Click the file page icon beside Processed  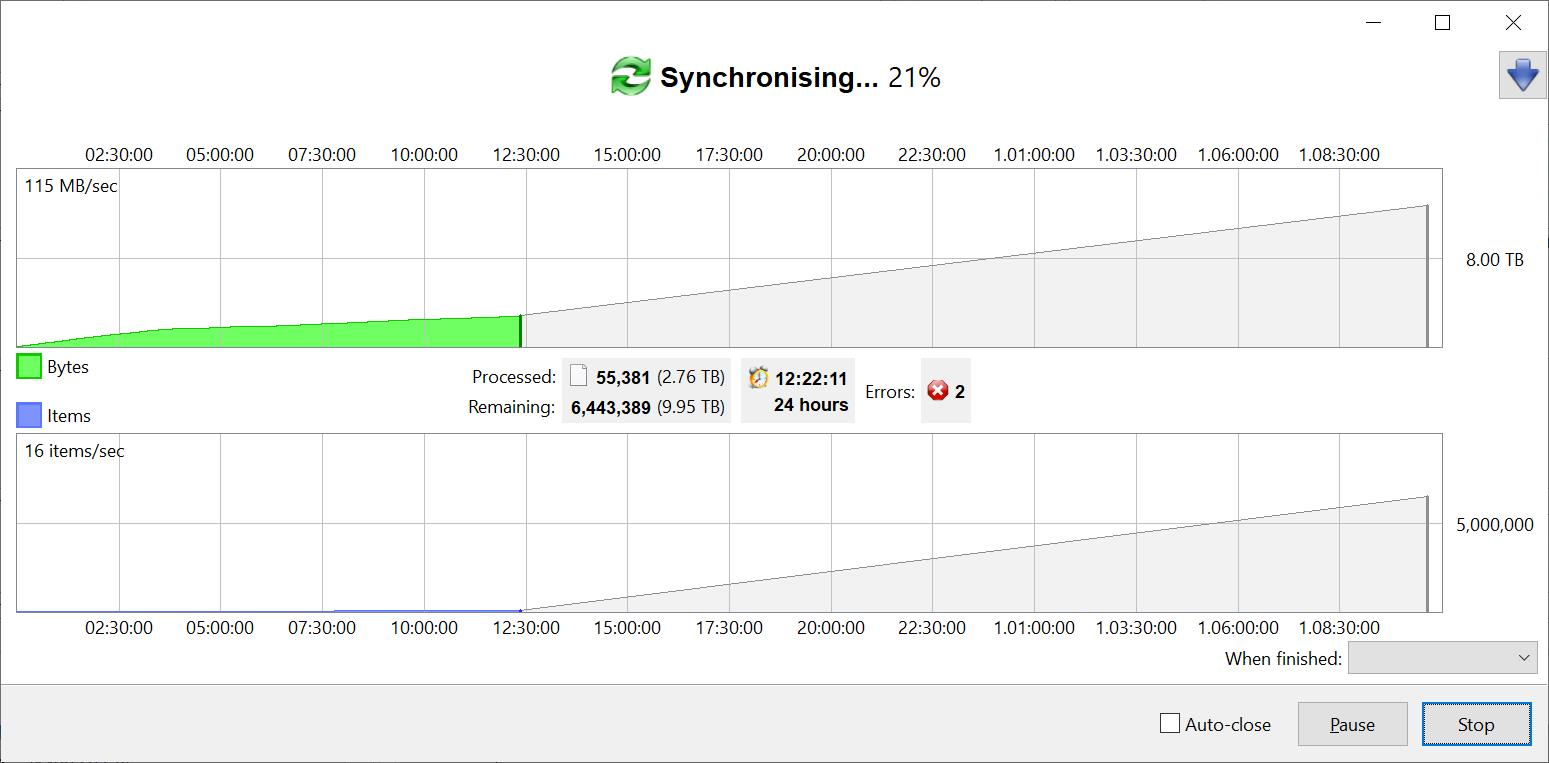tap(578, 376)
